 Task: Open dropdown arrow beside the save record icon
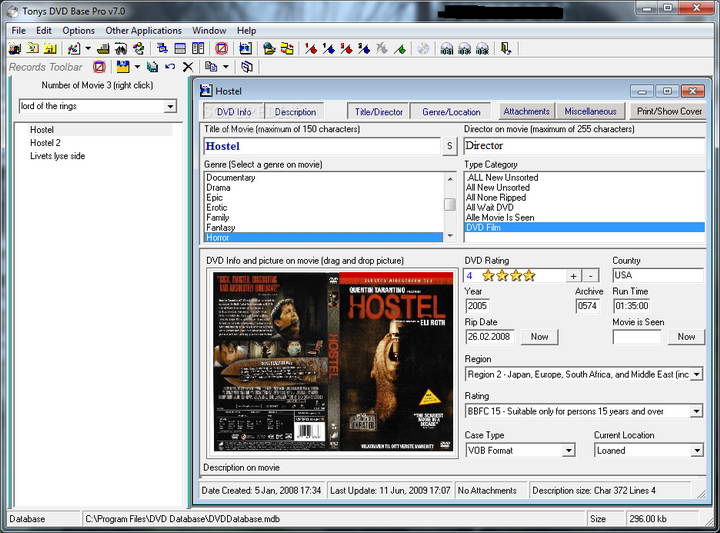tap(137, 67)
